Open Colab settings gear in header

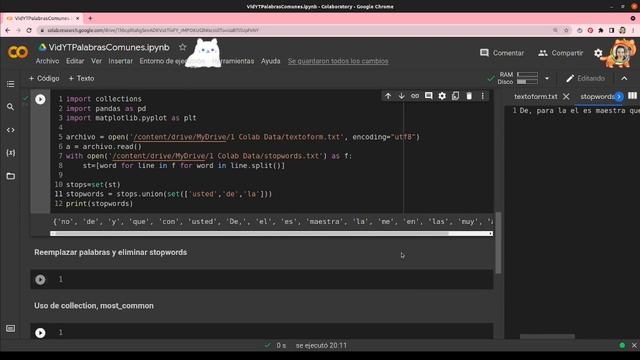[598, 53]
